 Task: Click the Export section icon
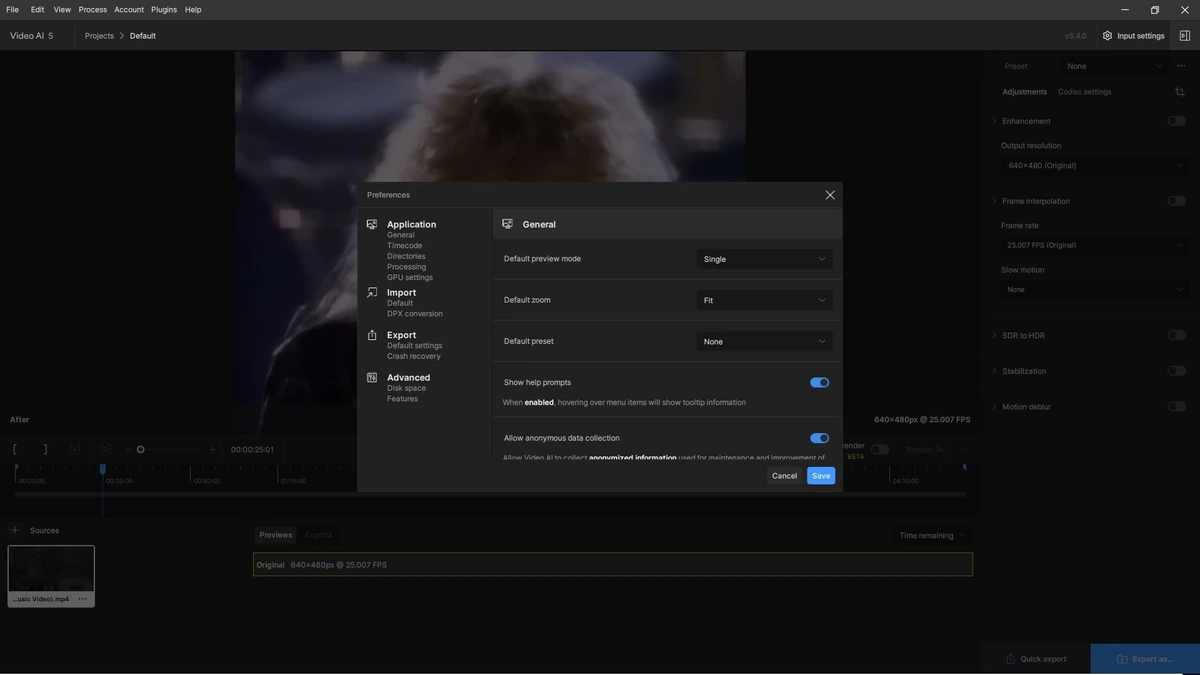click(x=372, y=335)
